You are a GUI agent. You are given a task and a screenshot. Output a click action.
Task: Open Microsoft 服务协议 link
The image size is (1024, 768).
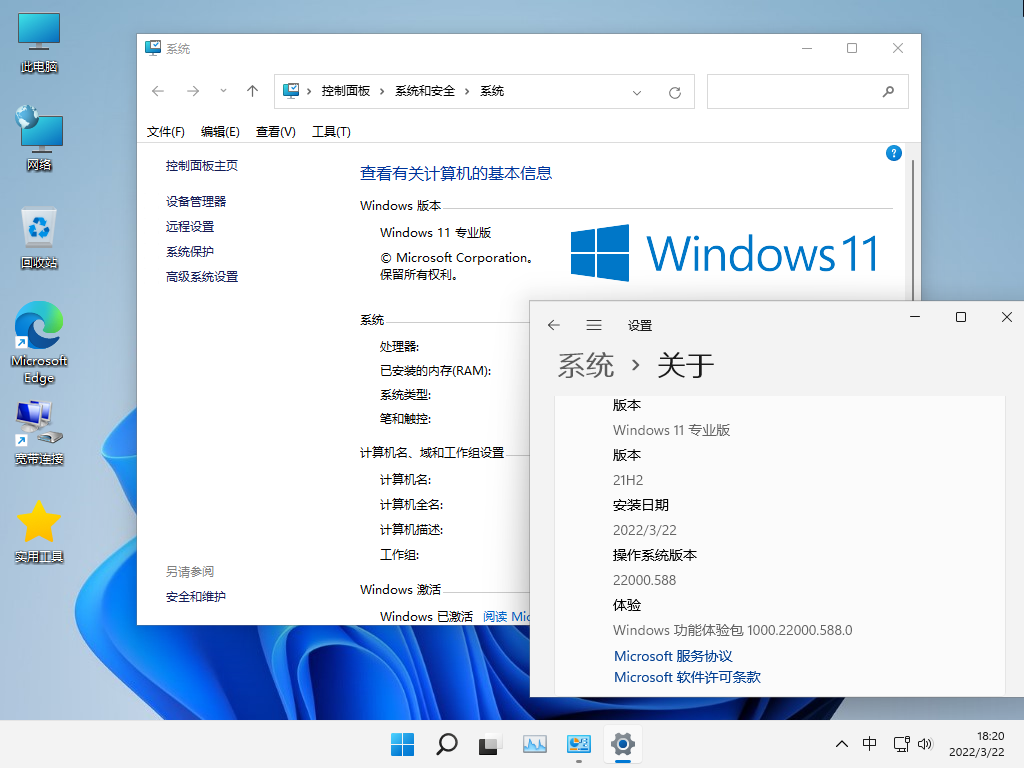click(673, 656)
